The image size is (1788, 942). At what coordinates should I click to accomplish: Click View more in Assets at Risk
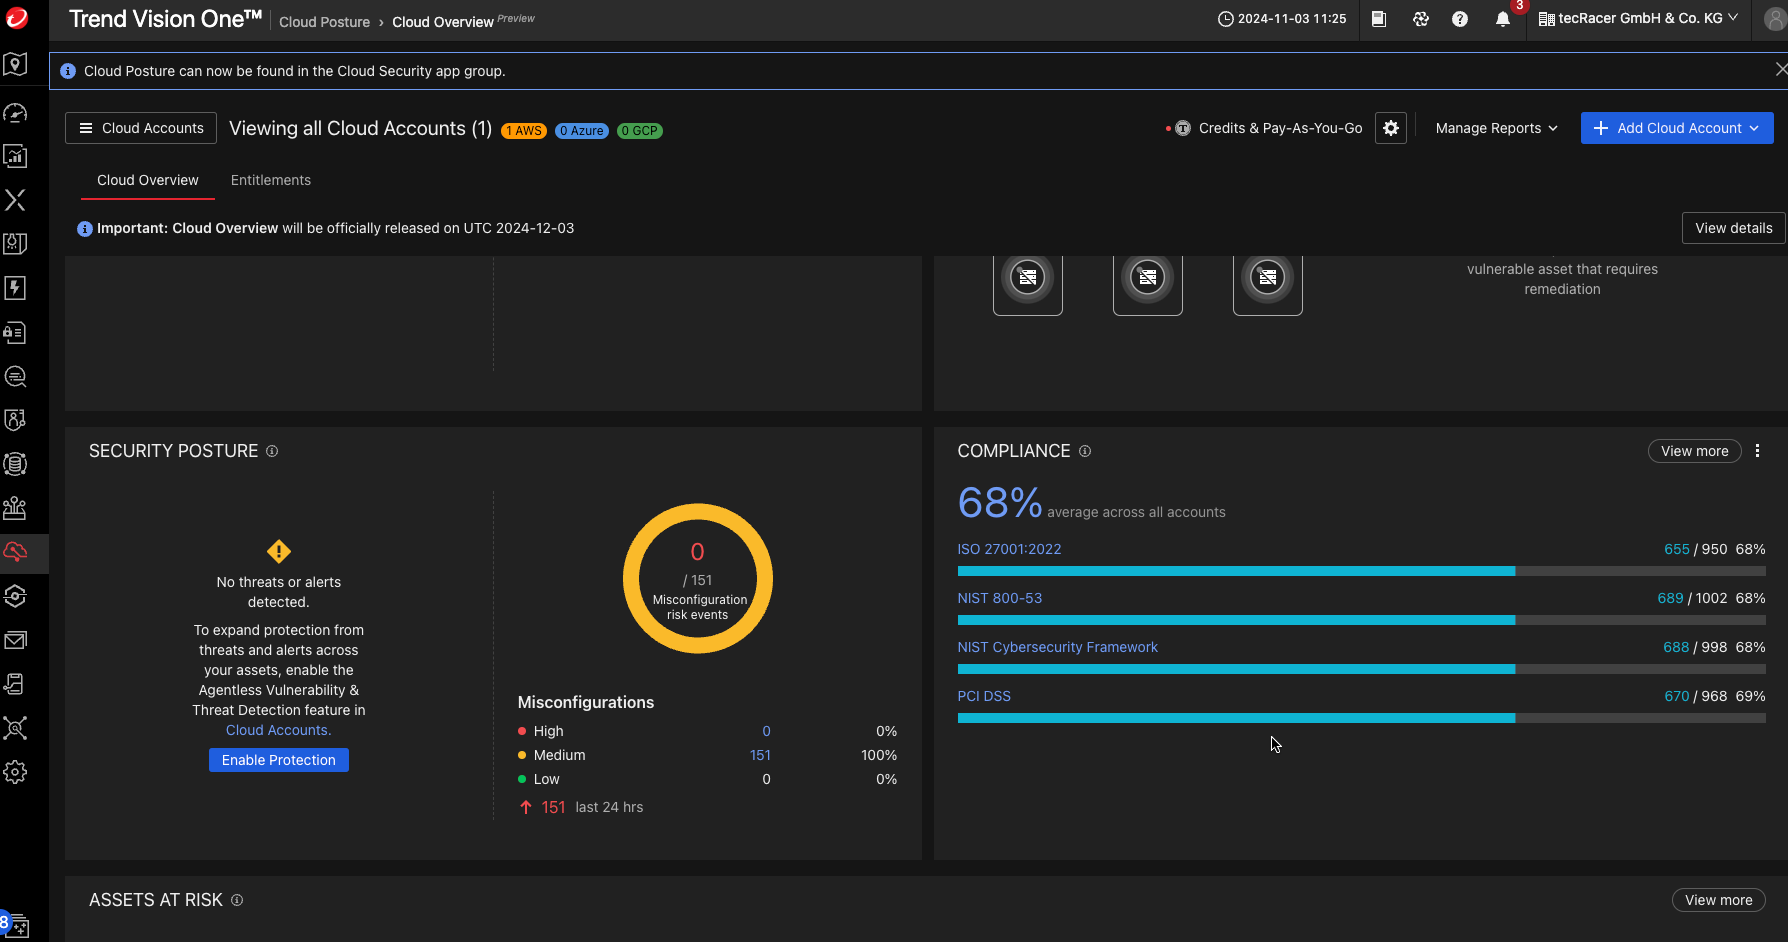[1718, 900]
